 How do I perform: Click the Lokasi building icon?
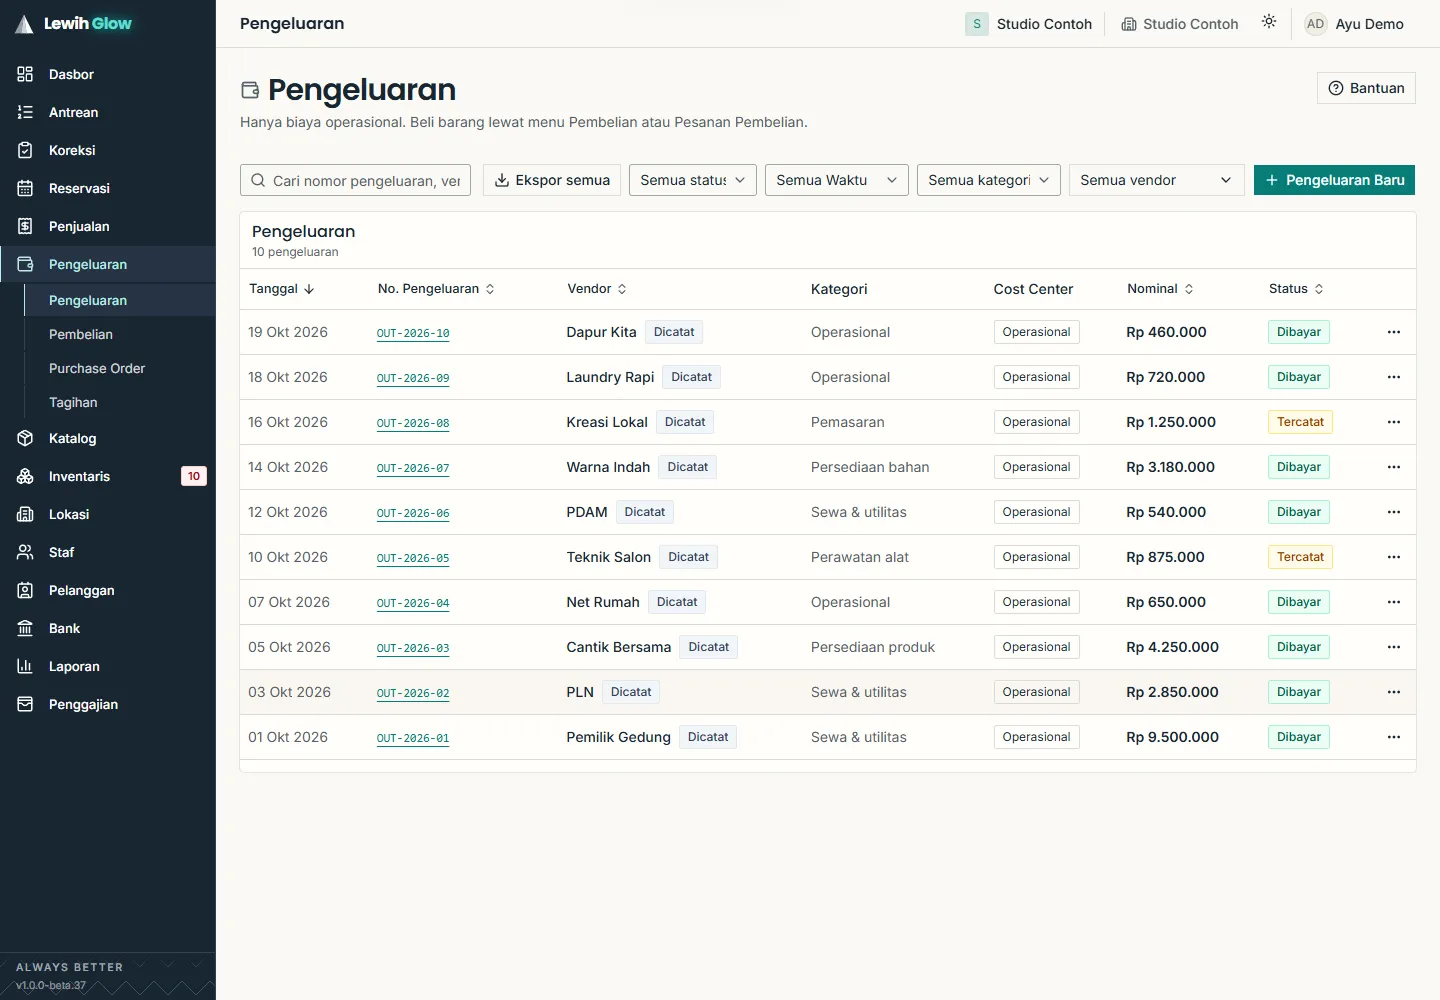(x=25, y=514)
